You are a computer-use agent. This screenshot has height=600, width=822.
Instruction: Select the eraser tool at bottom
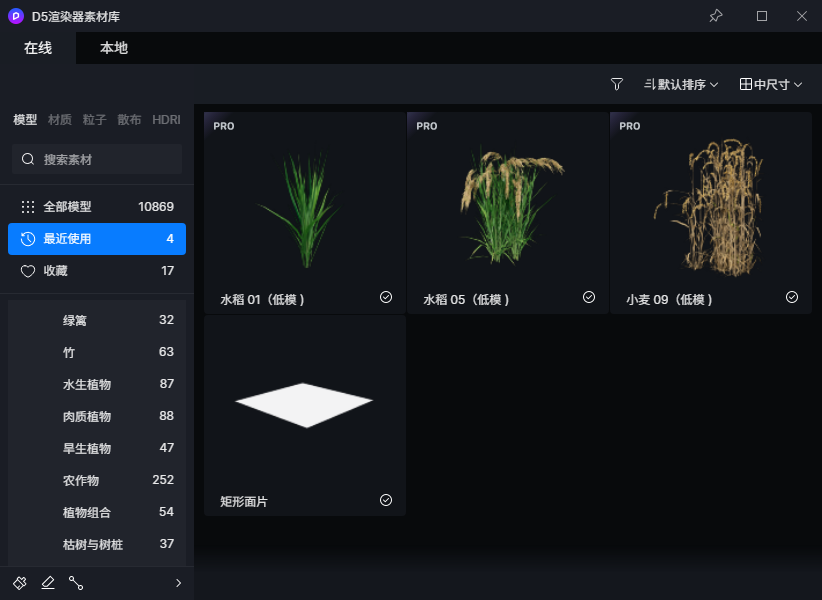pos(48,583)
